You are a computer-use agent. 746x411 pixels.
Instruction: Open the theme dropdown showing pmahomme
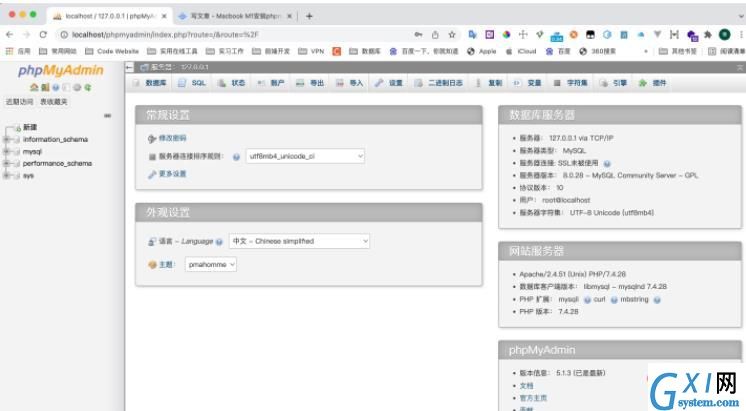[211, 264]
